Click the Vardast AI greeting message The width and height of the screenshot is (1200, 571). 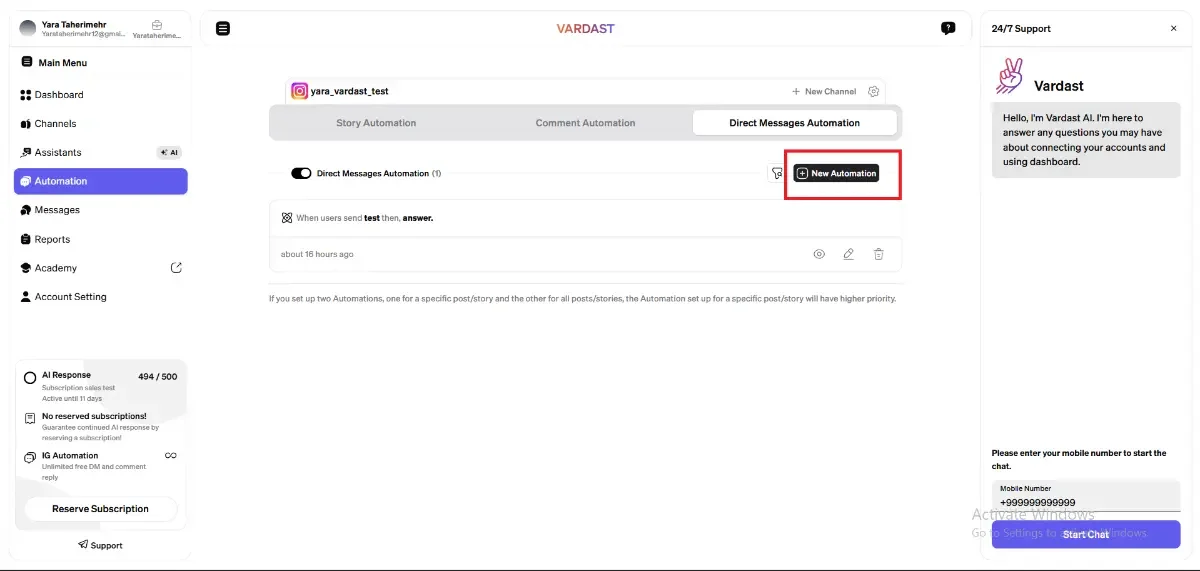click(1085, 139)
